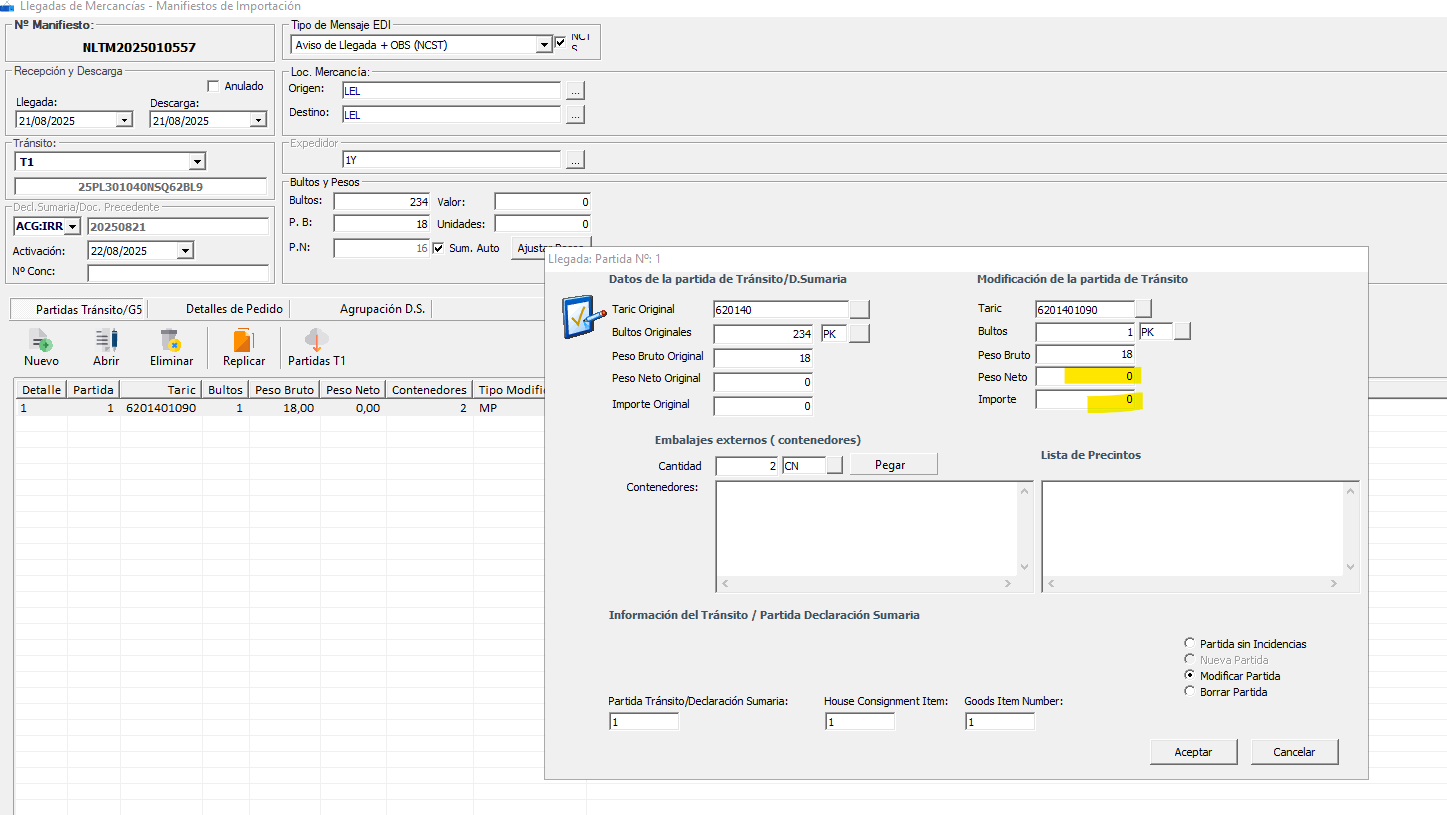
Task: Open browse button next to Origen field
Action: coord(575,90)
